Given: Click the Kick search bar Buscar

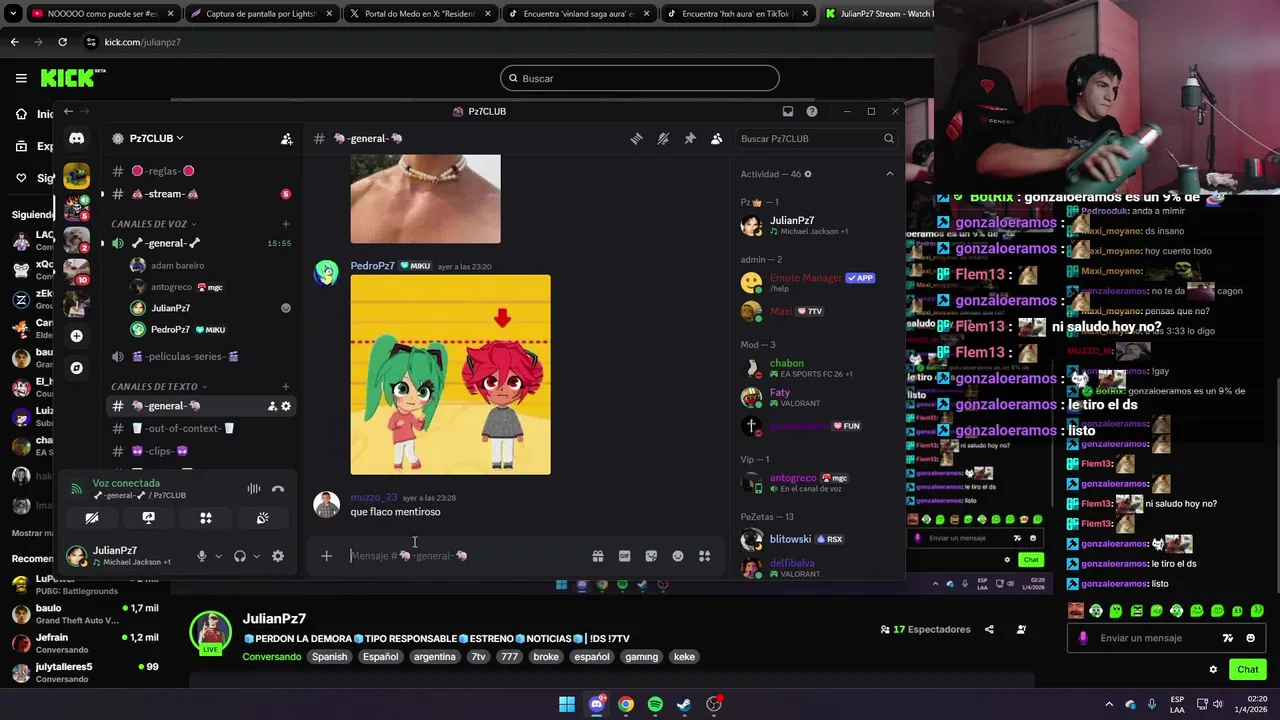Looking at the screenshot, I should 640,78.
